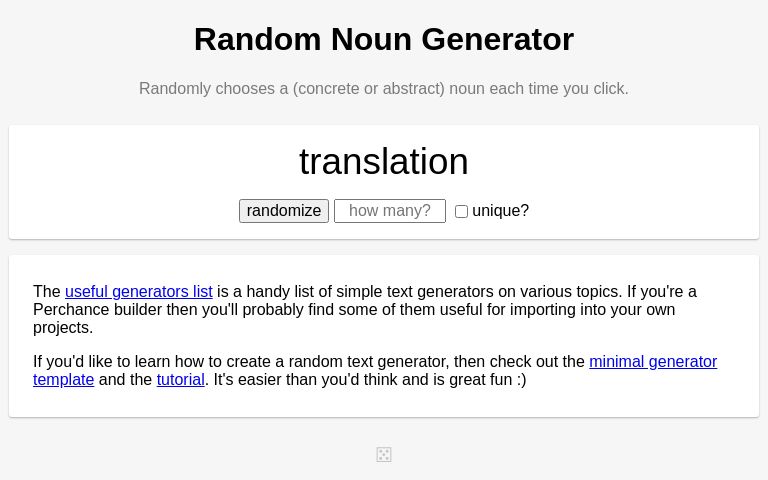Viewport: 768px width, 480px height.
Task: Click the word "Perchance" in the paragraph
Action: click(71, 310)
